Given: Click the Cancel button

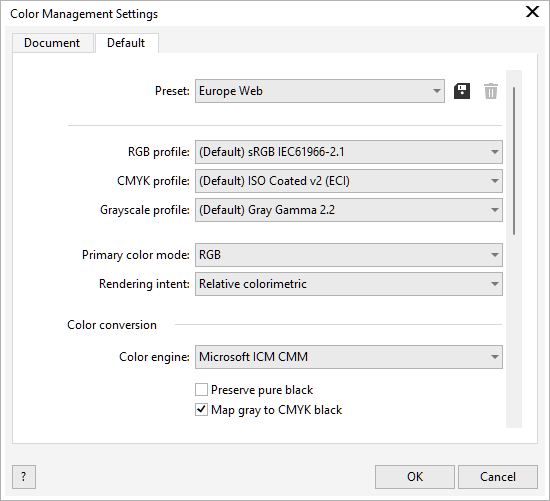Looking at the screenshot, I should pyautogui.click(x=498, y=477).
